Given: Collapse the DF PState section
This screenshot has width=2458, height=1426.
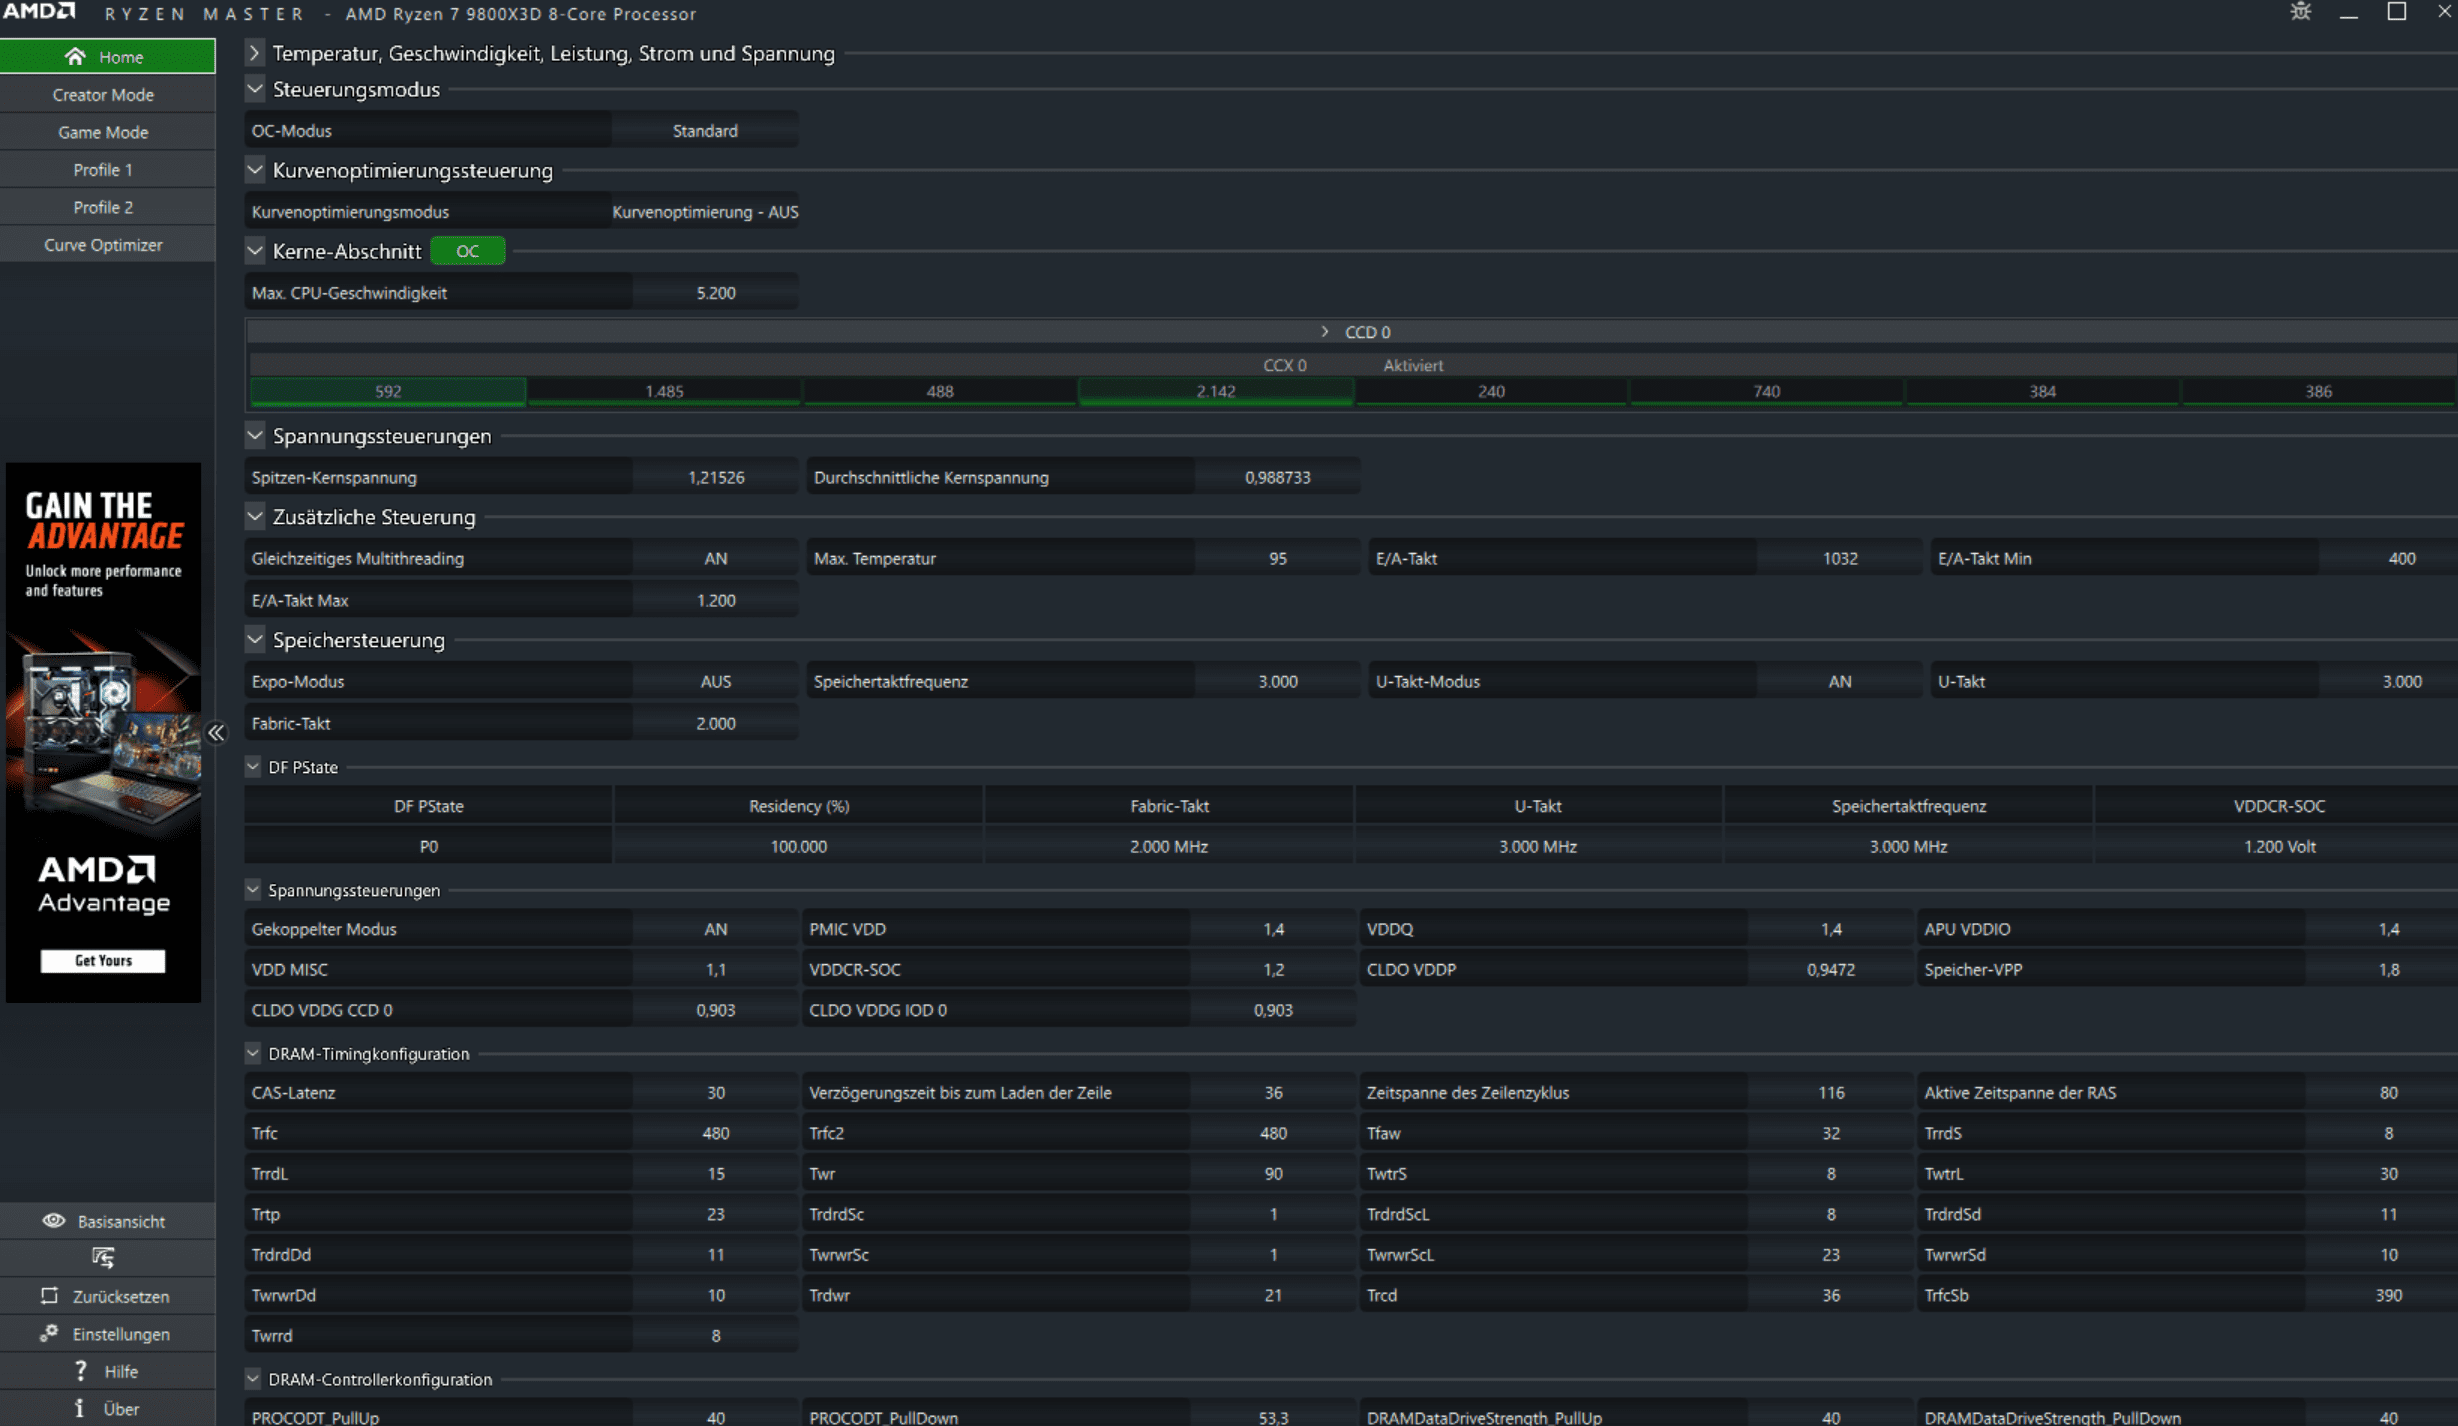Looking at the screenshot, I should coord(253,767).
